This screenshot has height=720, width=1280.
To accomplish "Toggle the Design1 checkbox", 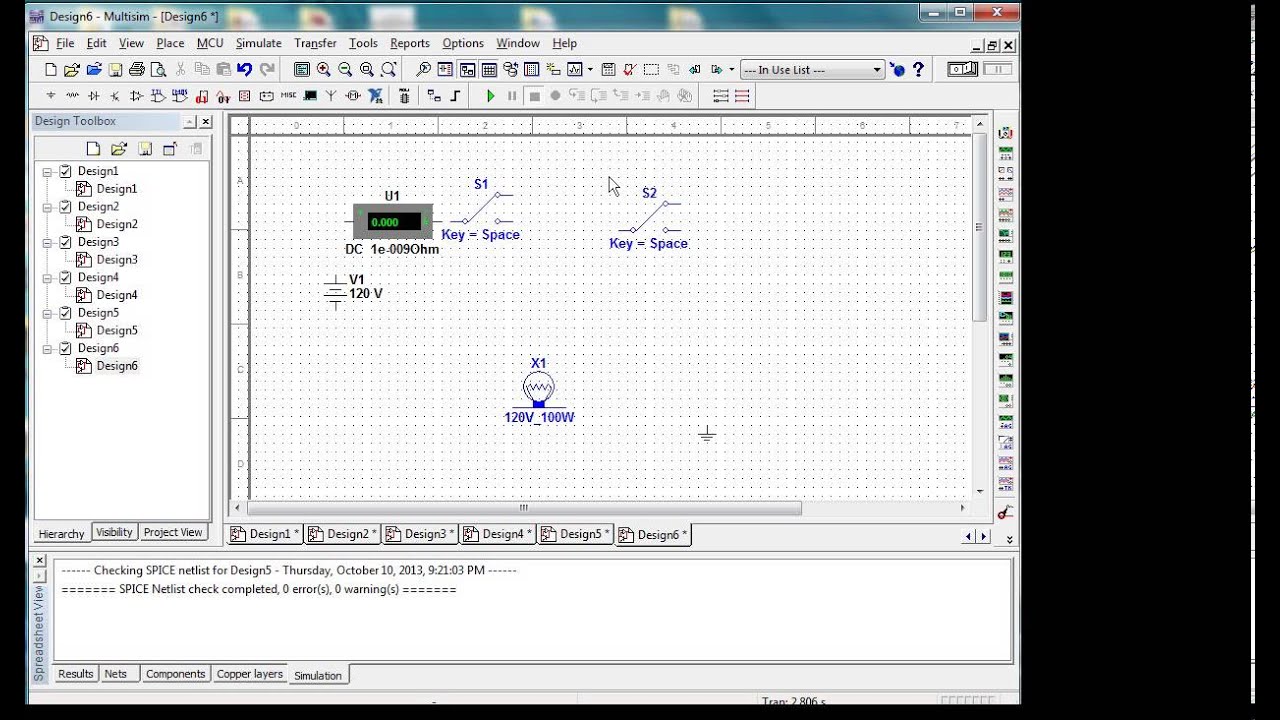I will coord(66,171).
